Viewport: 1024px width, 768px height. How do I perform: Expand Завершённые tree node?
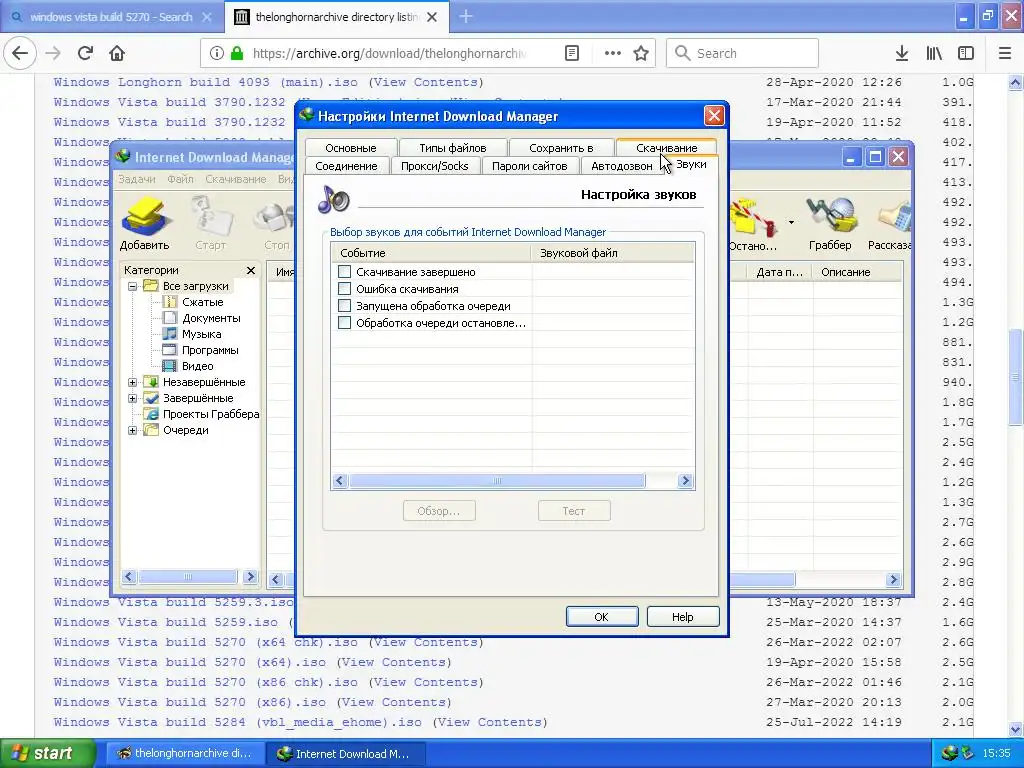pyautogui.click(x=133, y=398)
